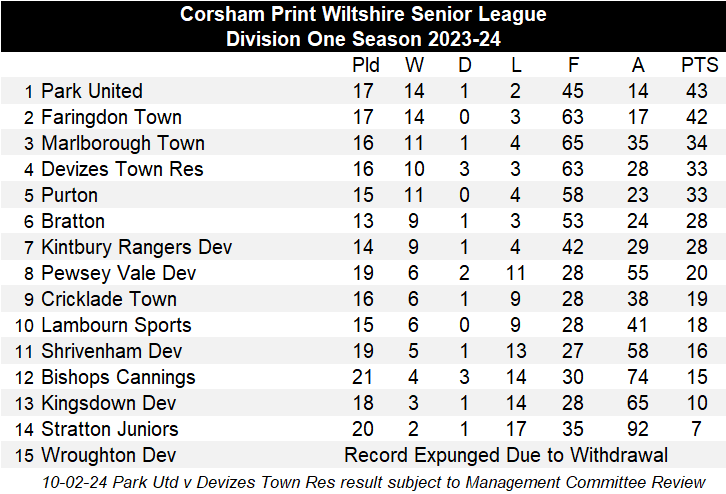Click the Record Expunged Due to Withdrawal text
The image size is (726, 494).
click(x=506, y=455)
